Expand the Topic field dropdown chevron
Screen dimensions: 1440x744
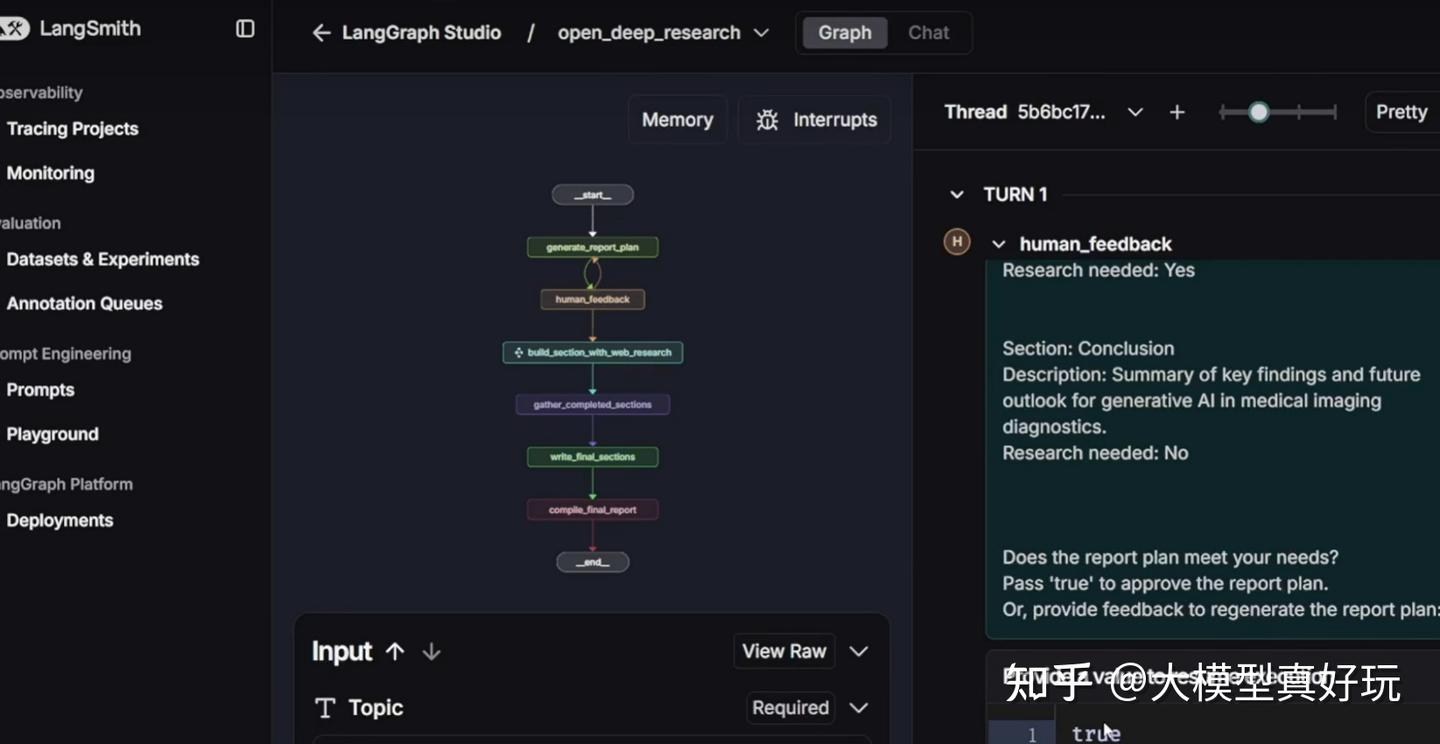[858, 707]
